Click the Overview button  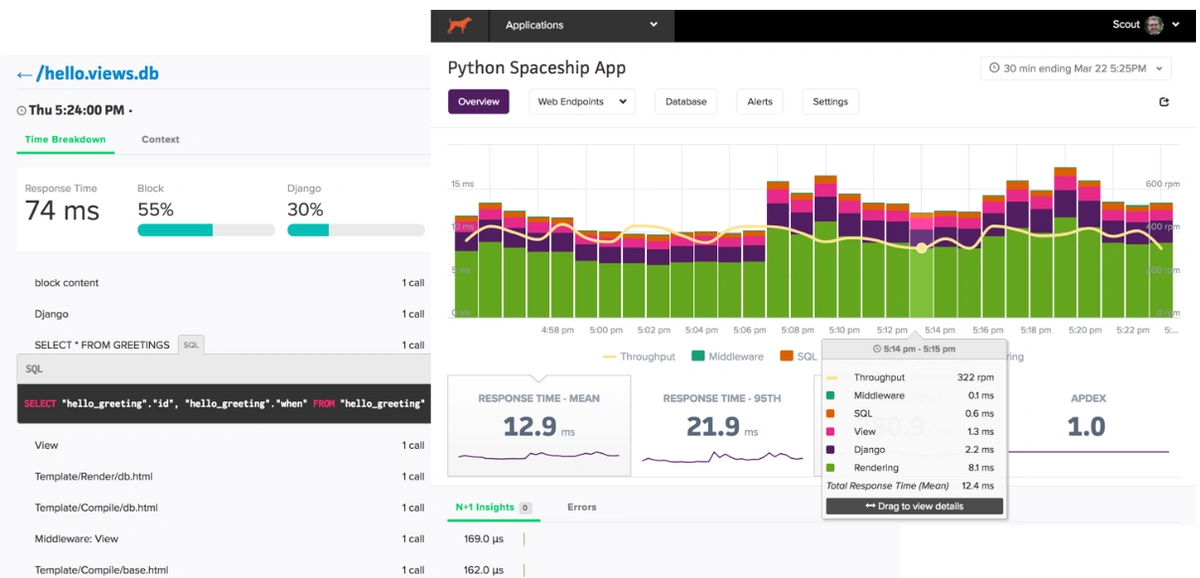tap(479, 102)
